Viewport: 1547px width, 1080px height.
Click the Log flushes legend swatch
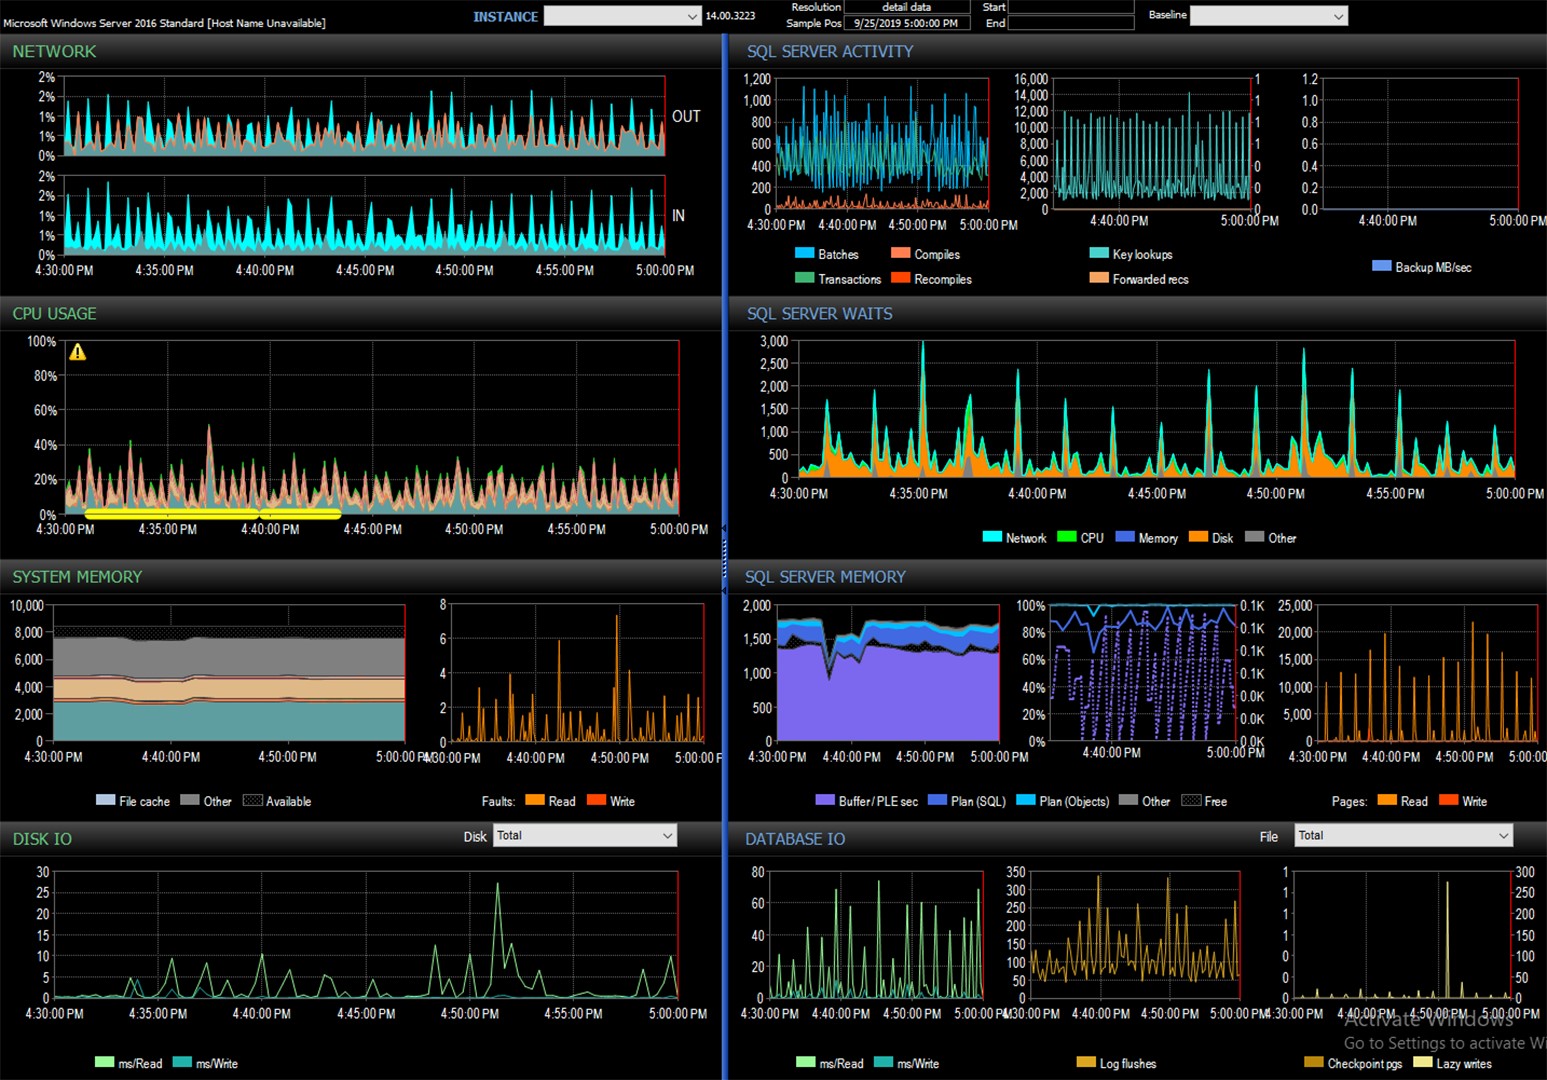[x=1086, y=1063]
